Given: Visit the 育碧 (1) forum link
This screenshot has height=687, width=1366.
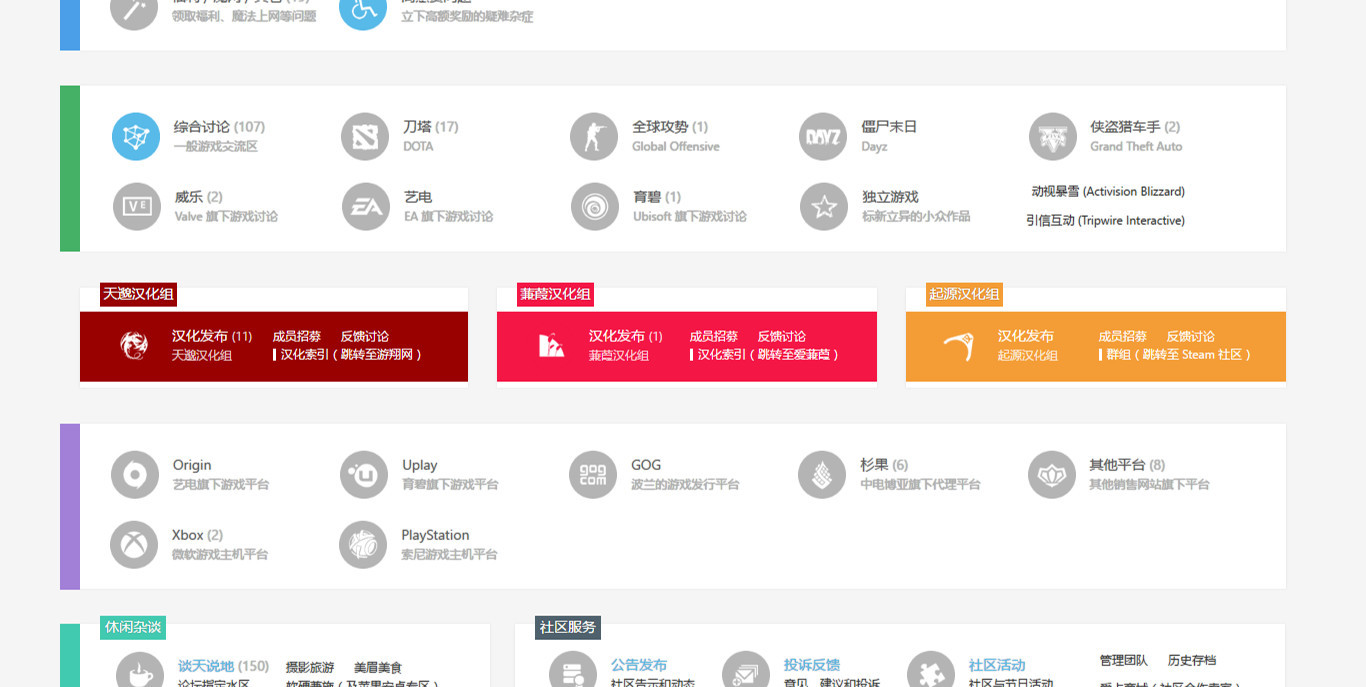Looking at the screenshot, I should click(x=657, y=197).
